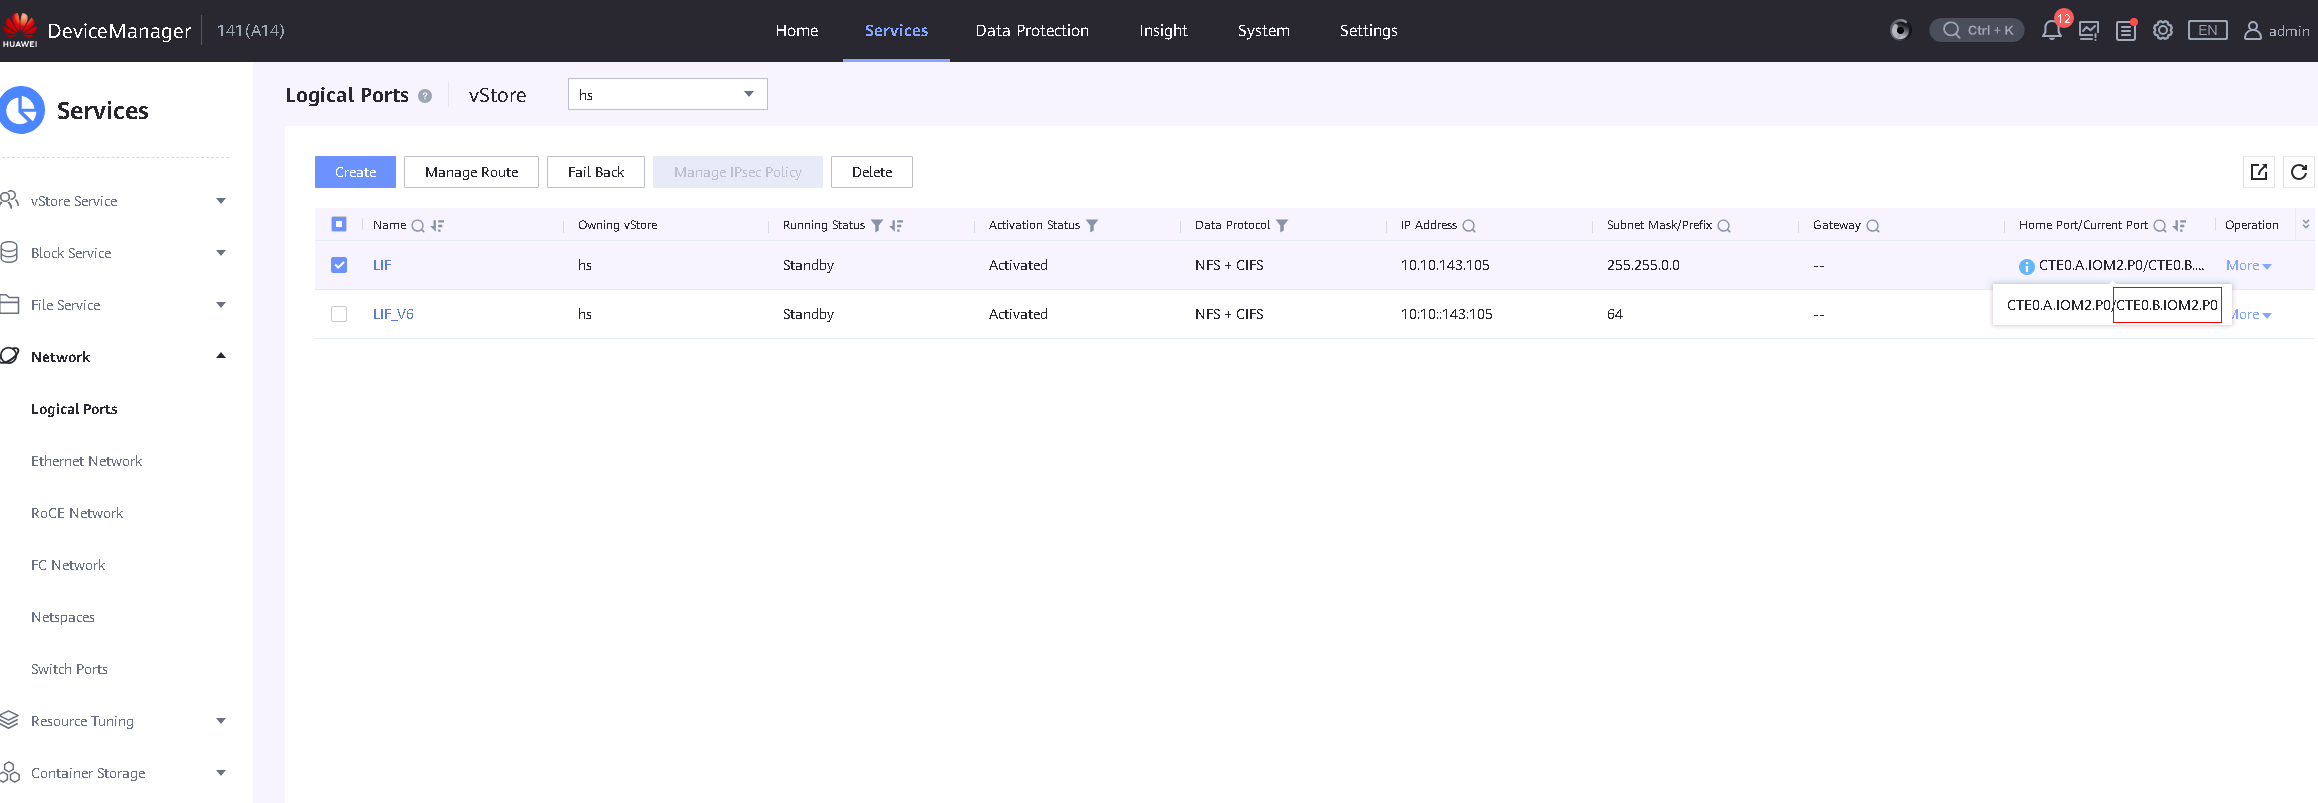Search in the Gateway column
This screenshot has height=803, width=2318.
click(x=1873, y=226)
